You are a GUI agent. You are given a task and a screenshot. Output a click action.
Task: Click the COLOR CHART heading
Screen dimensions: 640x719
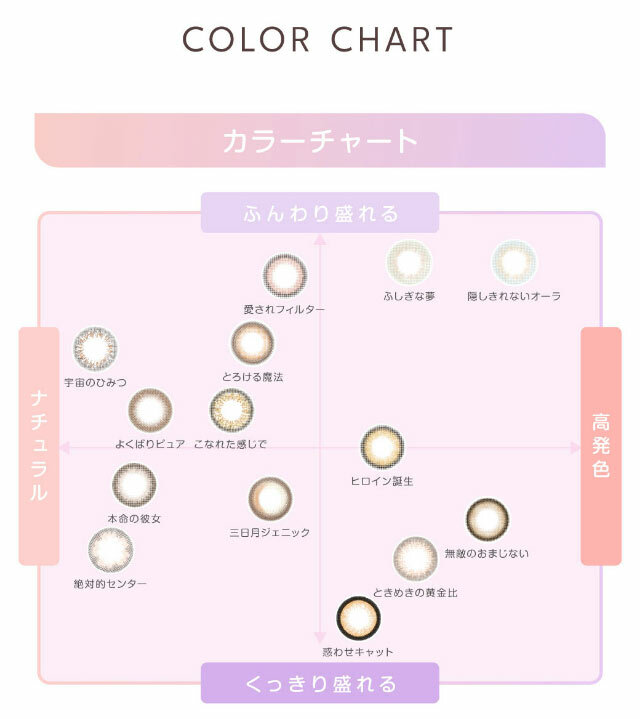pyautogui.click(x=320, y=40)
